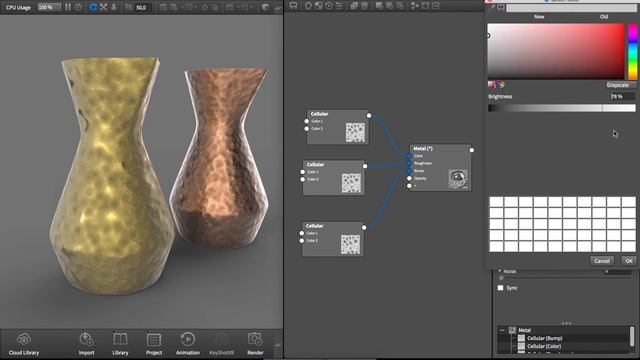640x360 pixels.
Task: Select the down-arrow dolly tool icon
Action: pyautogui.click(x=113, y=7)
